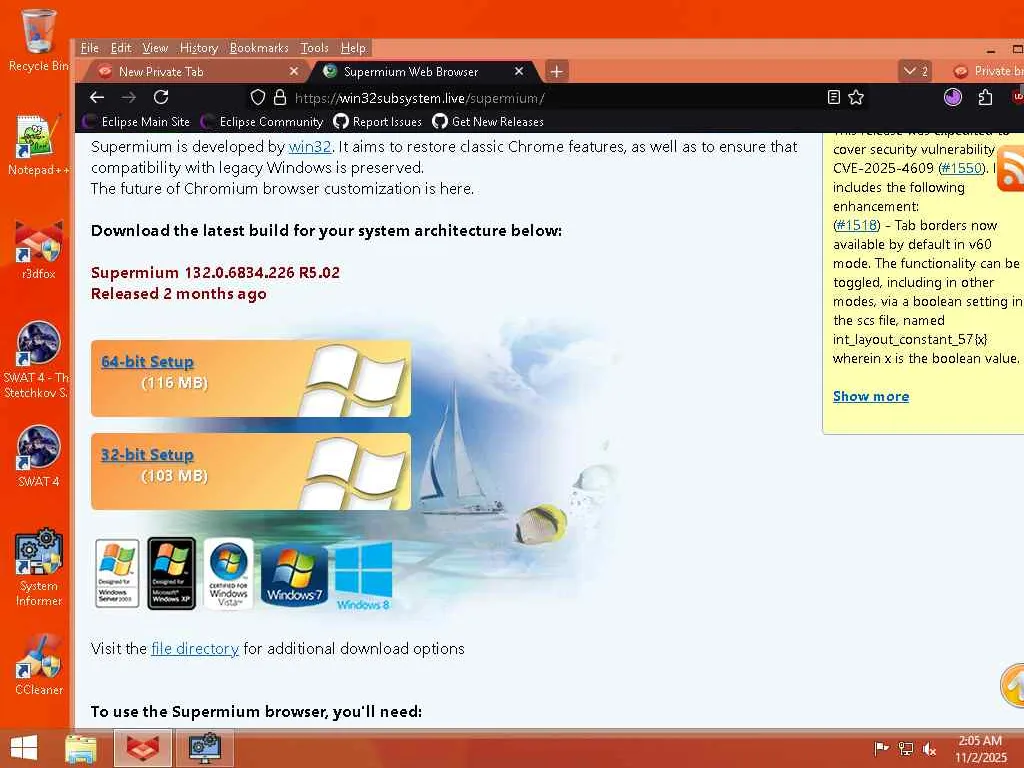The image size is (1024, 768).
Task: Open Action Center flag tray icon
Action: point(881,749)
